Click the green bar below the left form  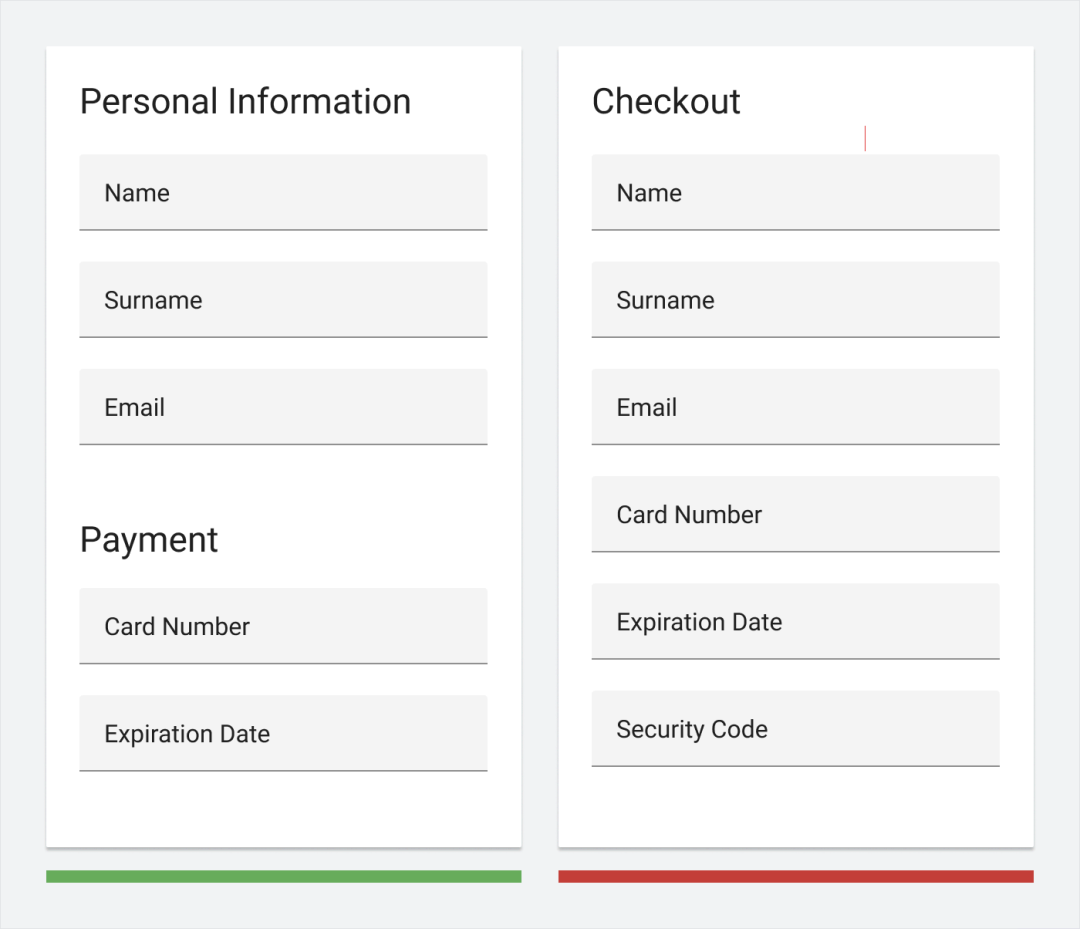coord(283,876)
